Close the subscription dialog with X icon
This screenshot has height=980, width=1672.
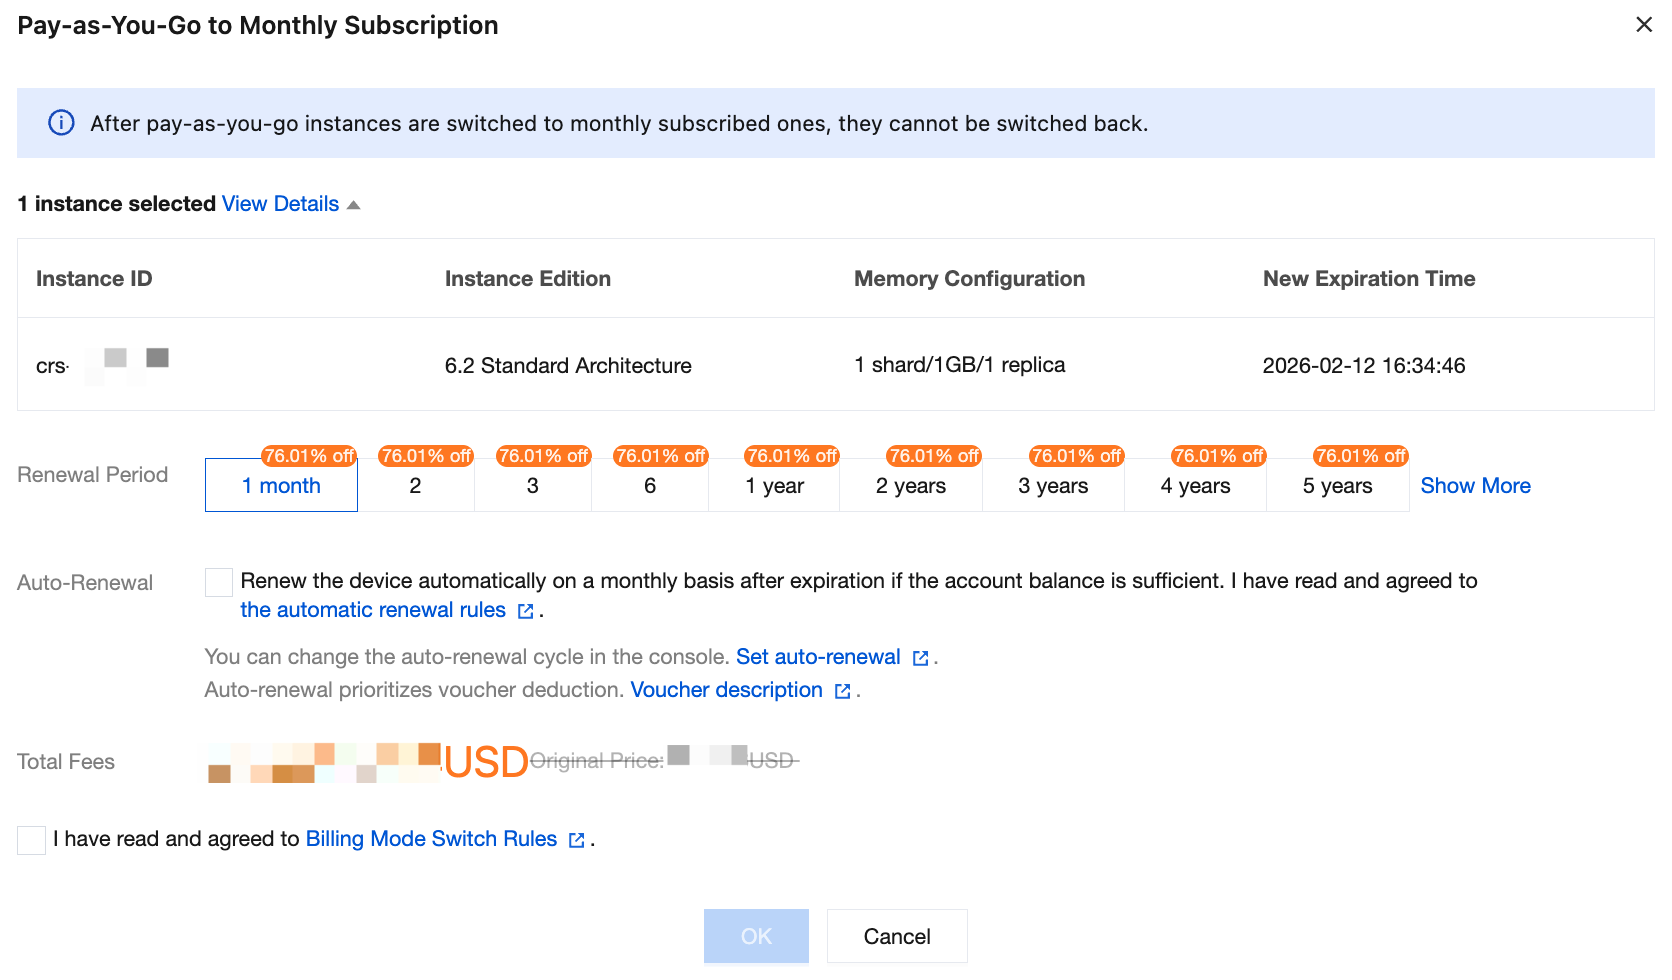tap(1643, 25)
